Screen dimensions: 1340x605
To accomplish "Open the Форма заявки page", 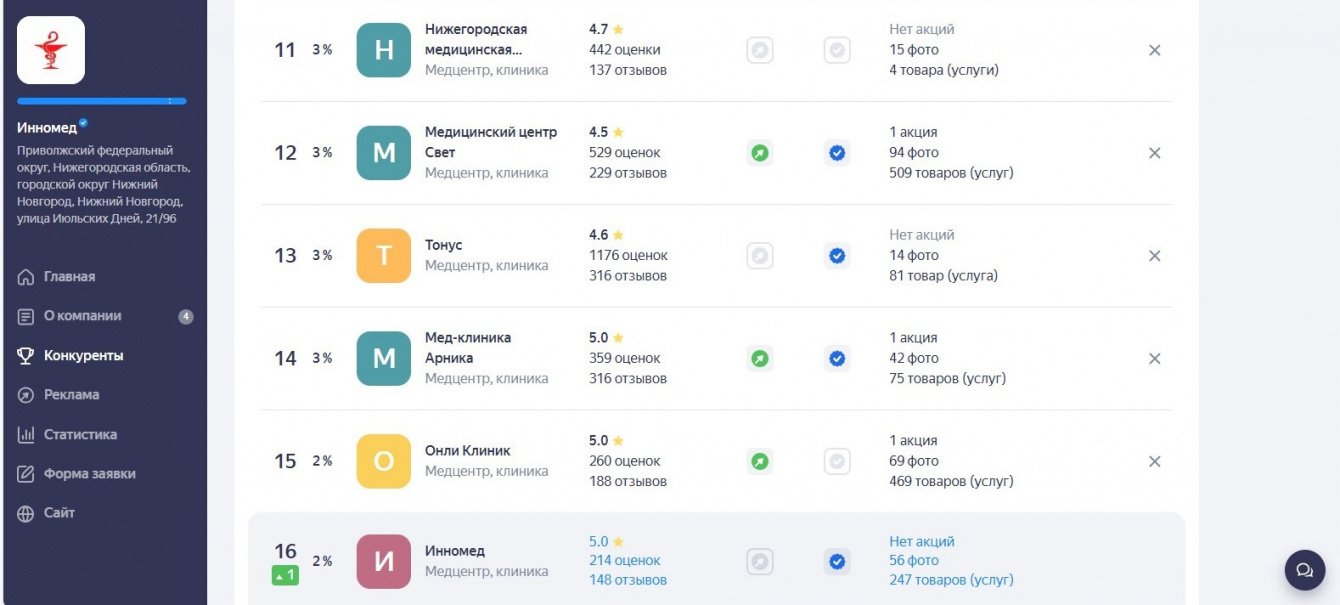I will click(x=89, y=474).
